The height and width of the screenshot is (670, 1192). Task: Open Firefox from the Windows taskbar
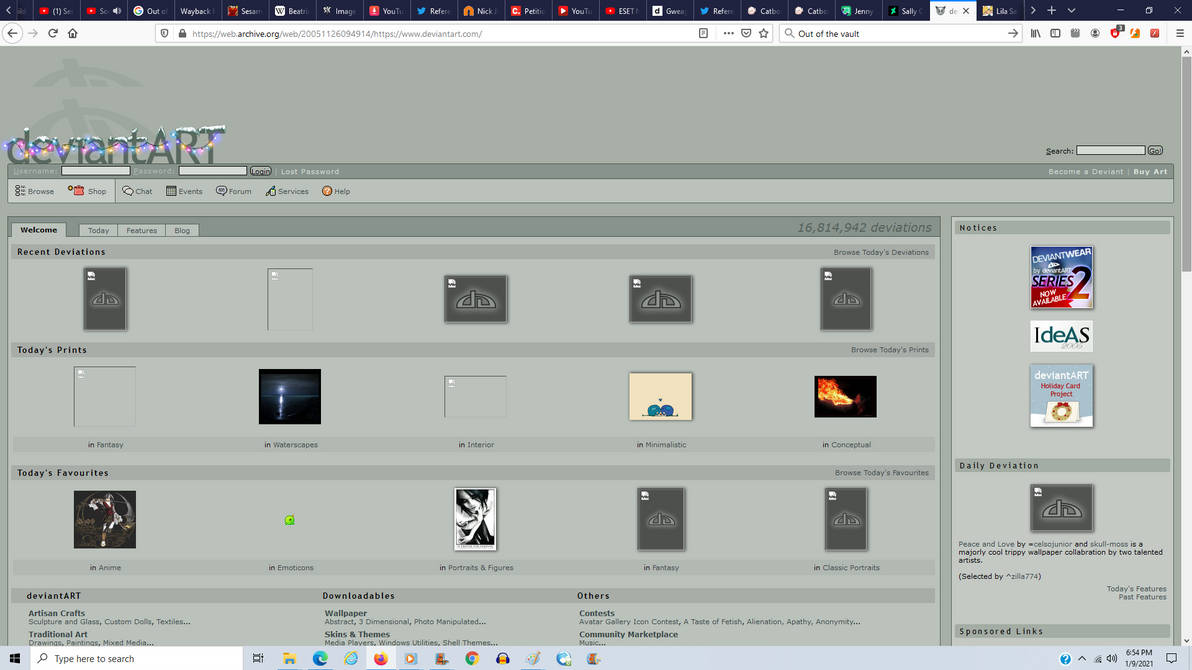(x=380, y=659)
